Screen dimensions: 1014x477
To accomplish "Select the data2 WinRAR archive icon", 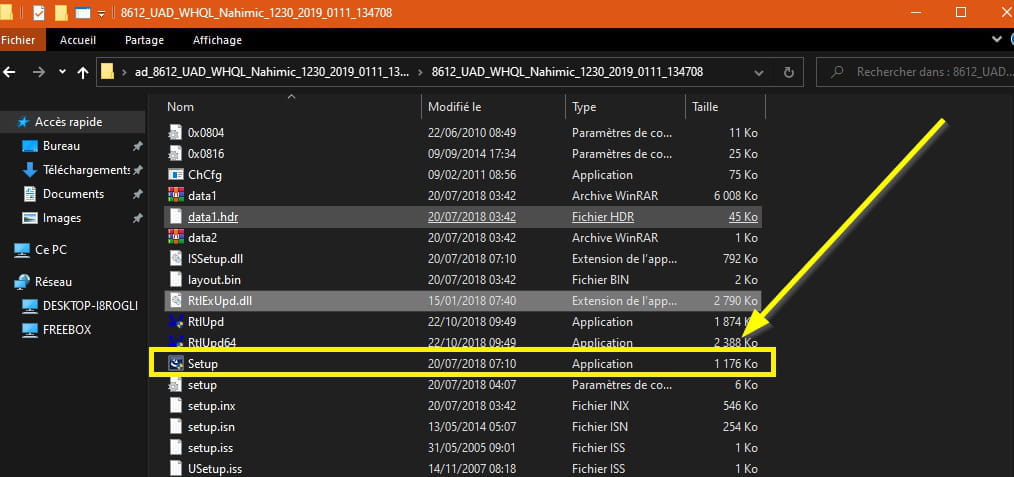I will tap(175, 237).
